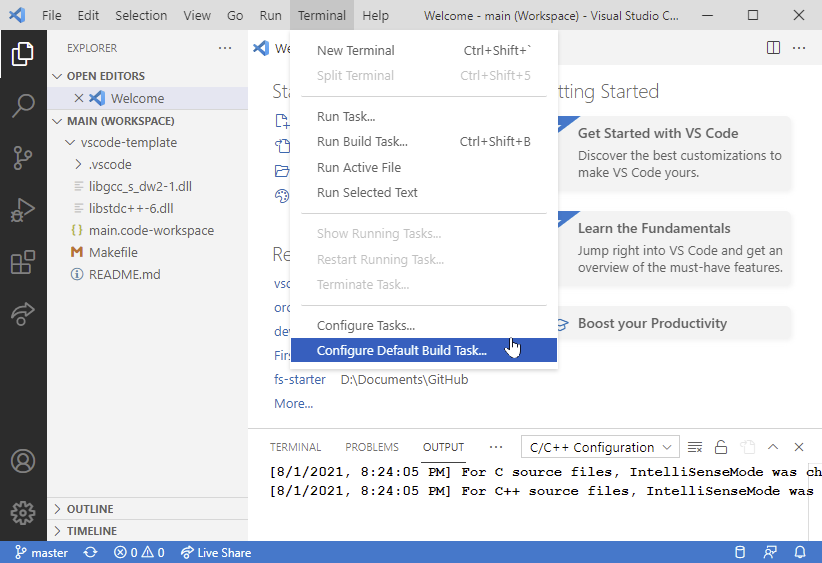Choose Configure Tasks... entry
This screenshot has width=822, height=563.
424,326
